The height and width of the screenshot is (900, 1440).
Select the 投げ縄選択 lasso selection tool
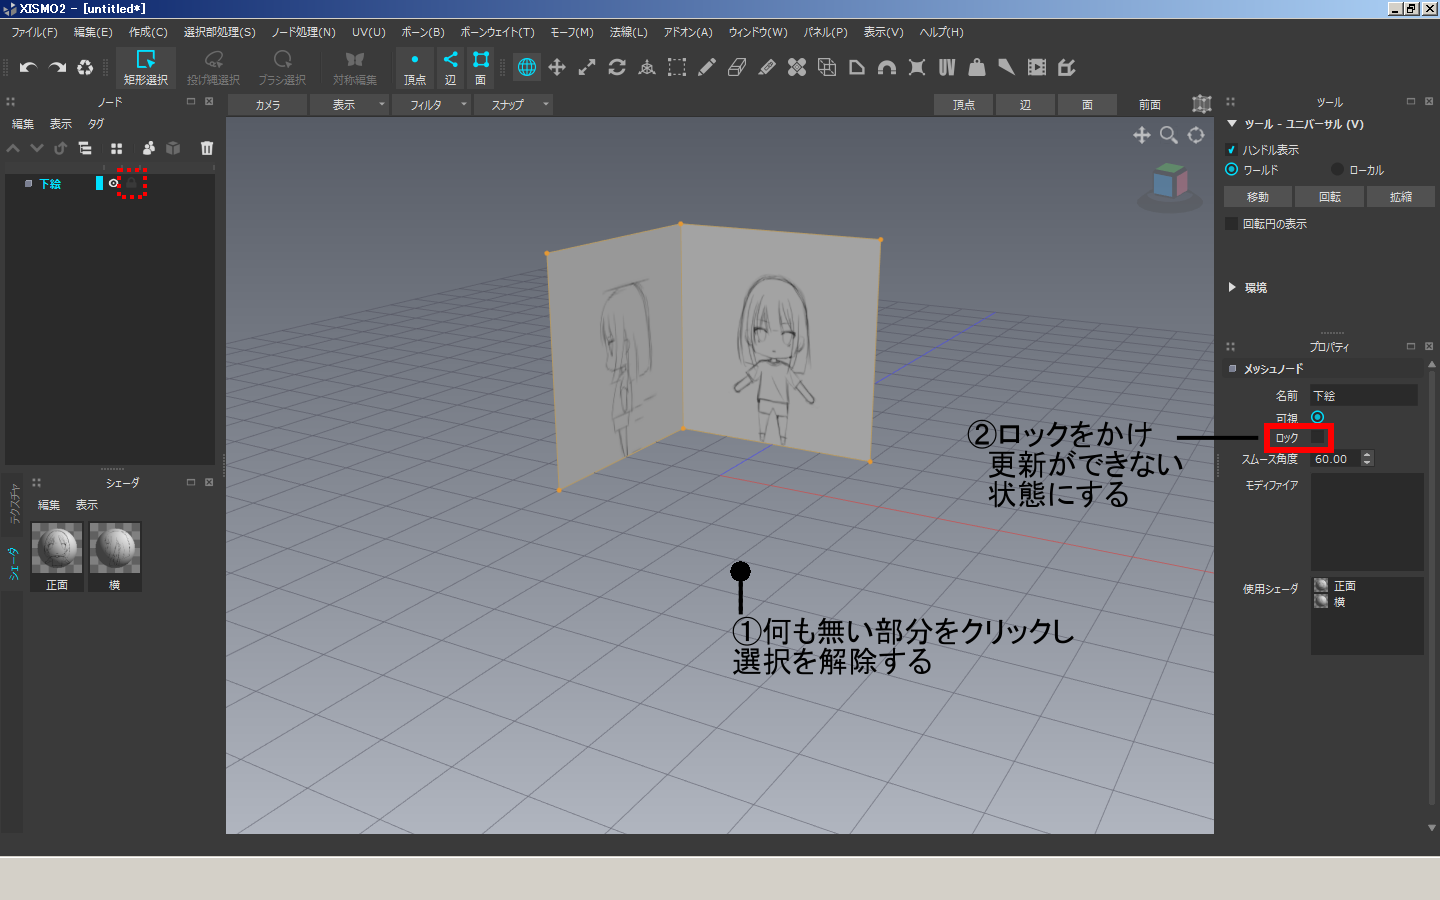coord(213,67)
